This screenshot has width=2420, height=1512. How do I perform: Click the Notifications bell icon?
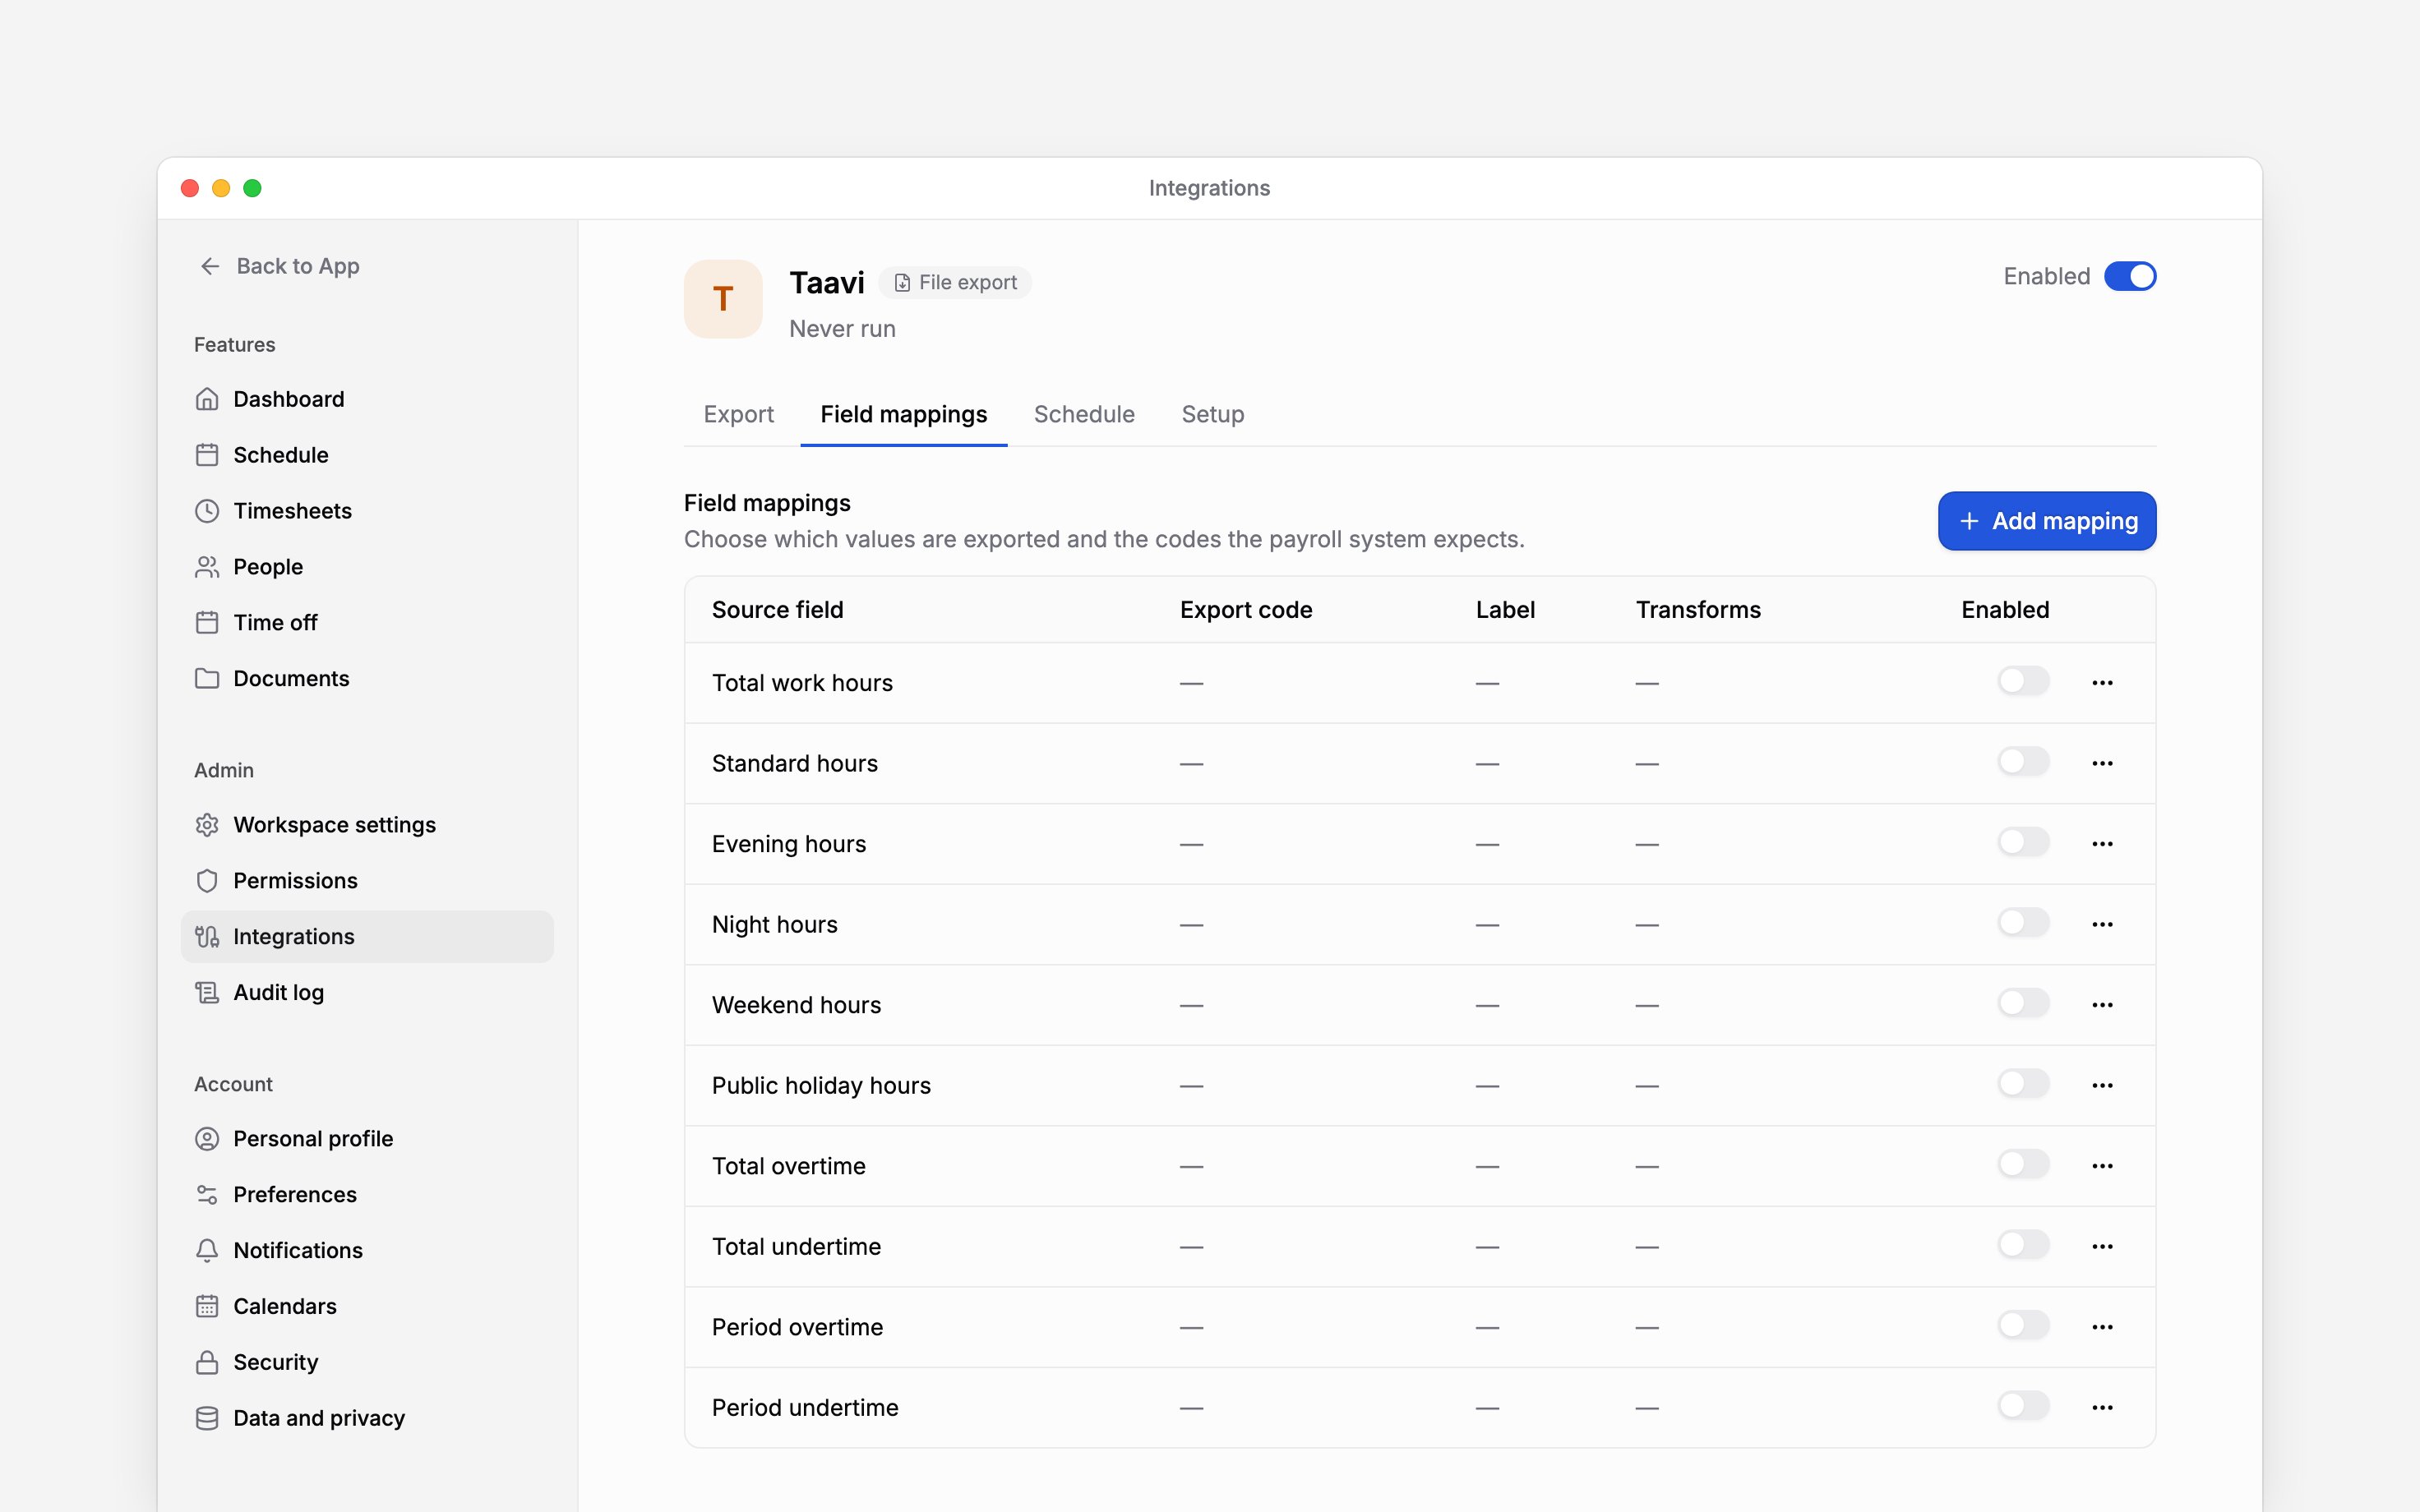(207, 1251)
